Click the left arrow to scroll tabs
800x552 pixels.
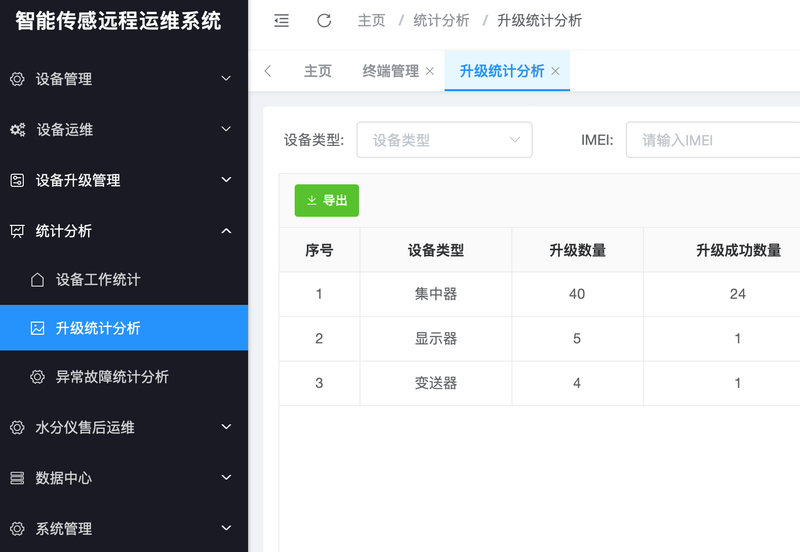(268, 71)
